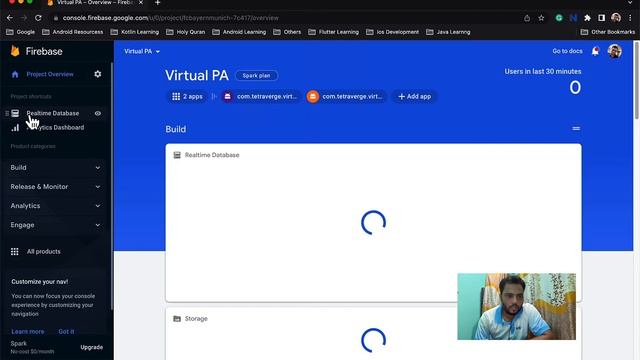Open the 2 apps chip
640x360 pixels.
pyautogui.click(x=187, y=96)
